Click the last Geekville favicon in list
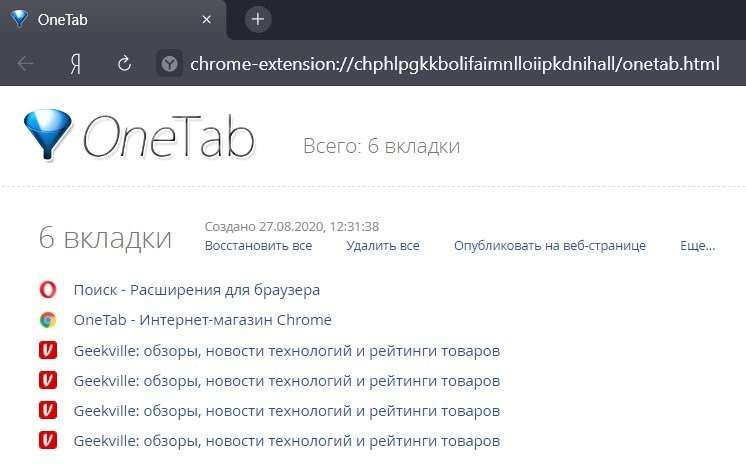 click(x=47, y=440)
